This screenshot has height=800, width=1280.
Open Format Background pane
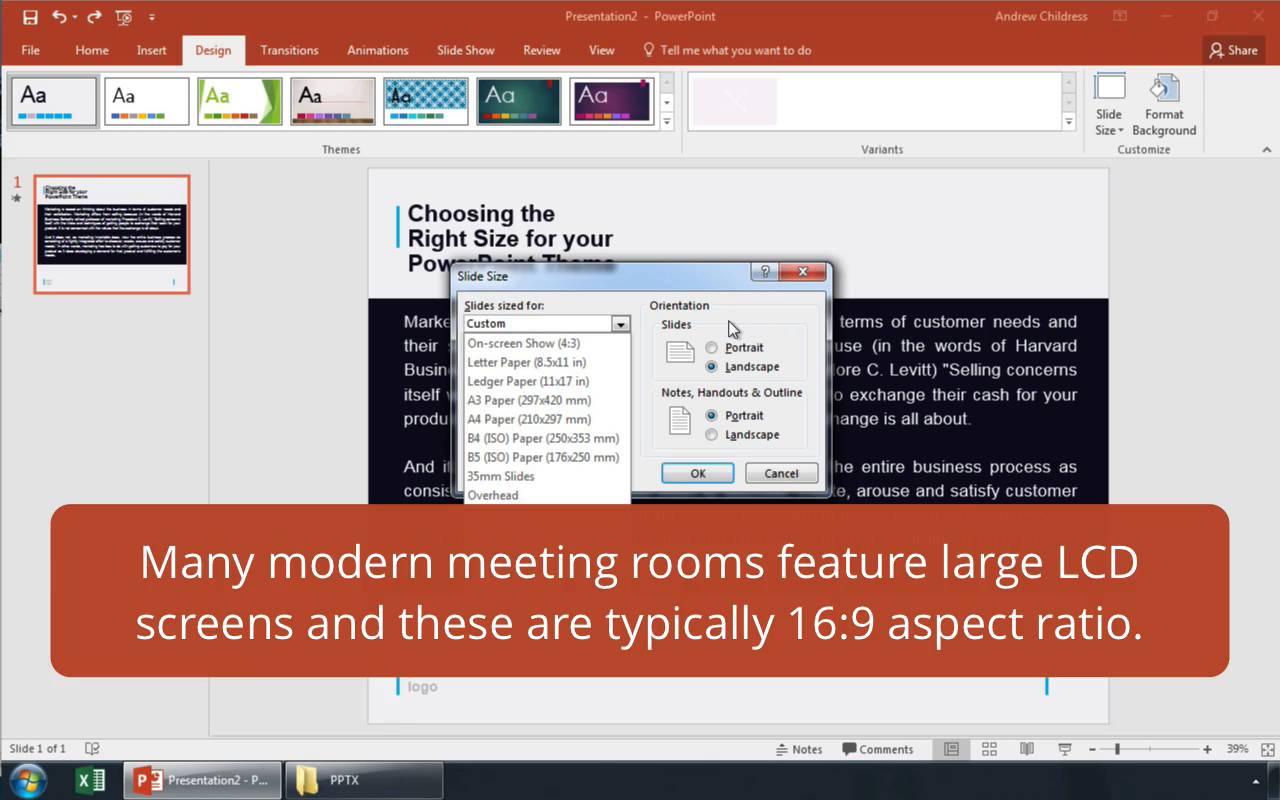(1164, 104)
